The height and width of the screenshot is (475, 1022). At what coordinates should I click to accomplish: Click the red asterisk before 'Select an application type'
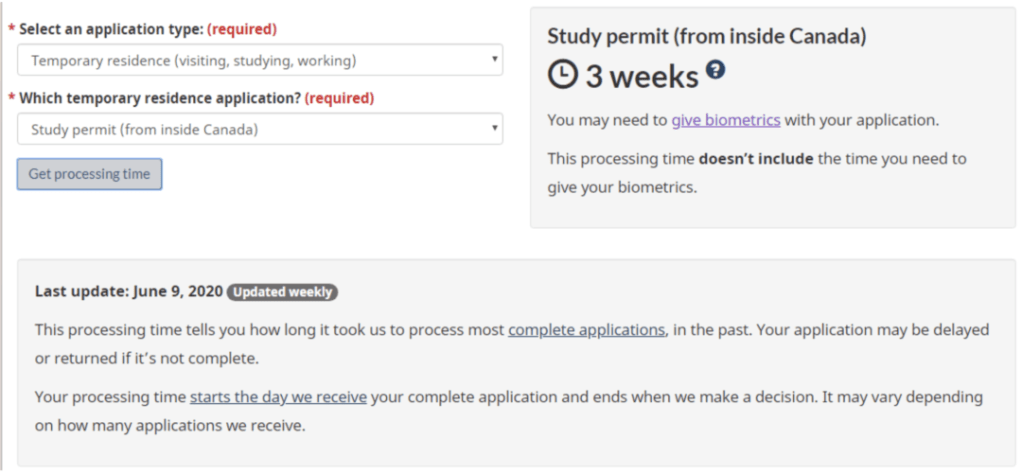coord(11,29)
